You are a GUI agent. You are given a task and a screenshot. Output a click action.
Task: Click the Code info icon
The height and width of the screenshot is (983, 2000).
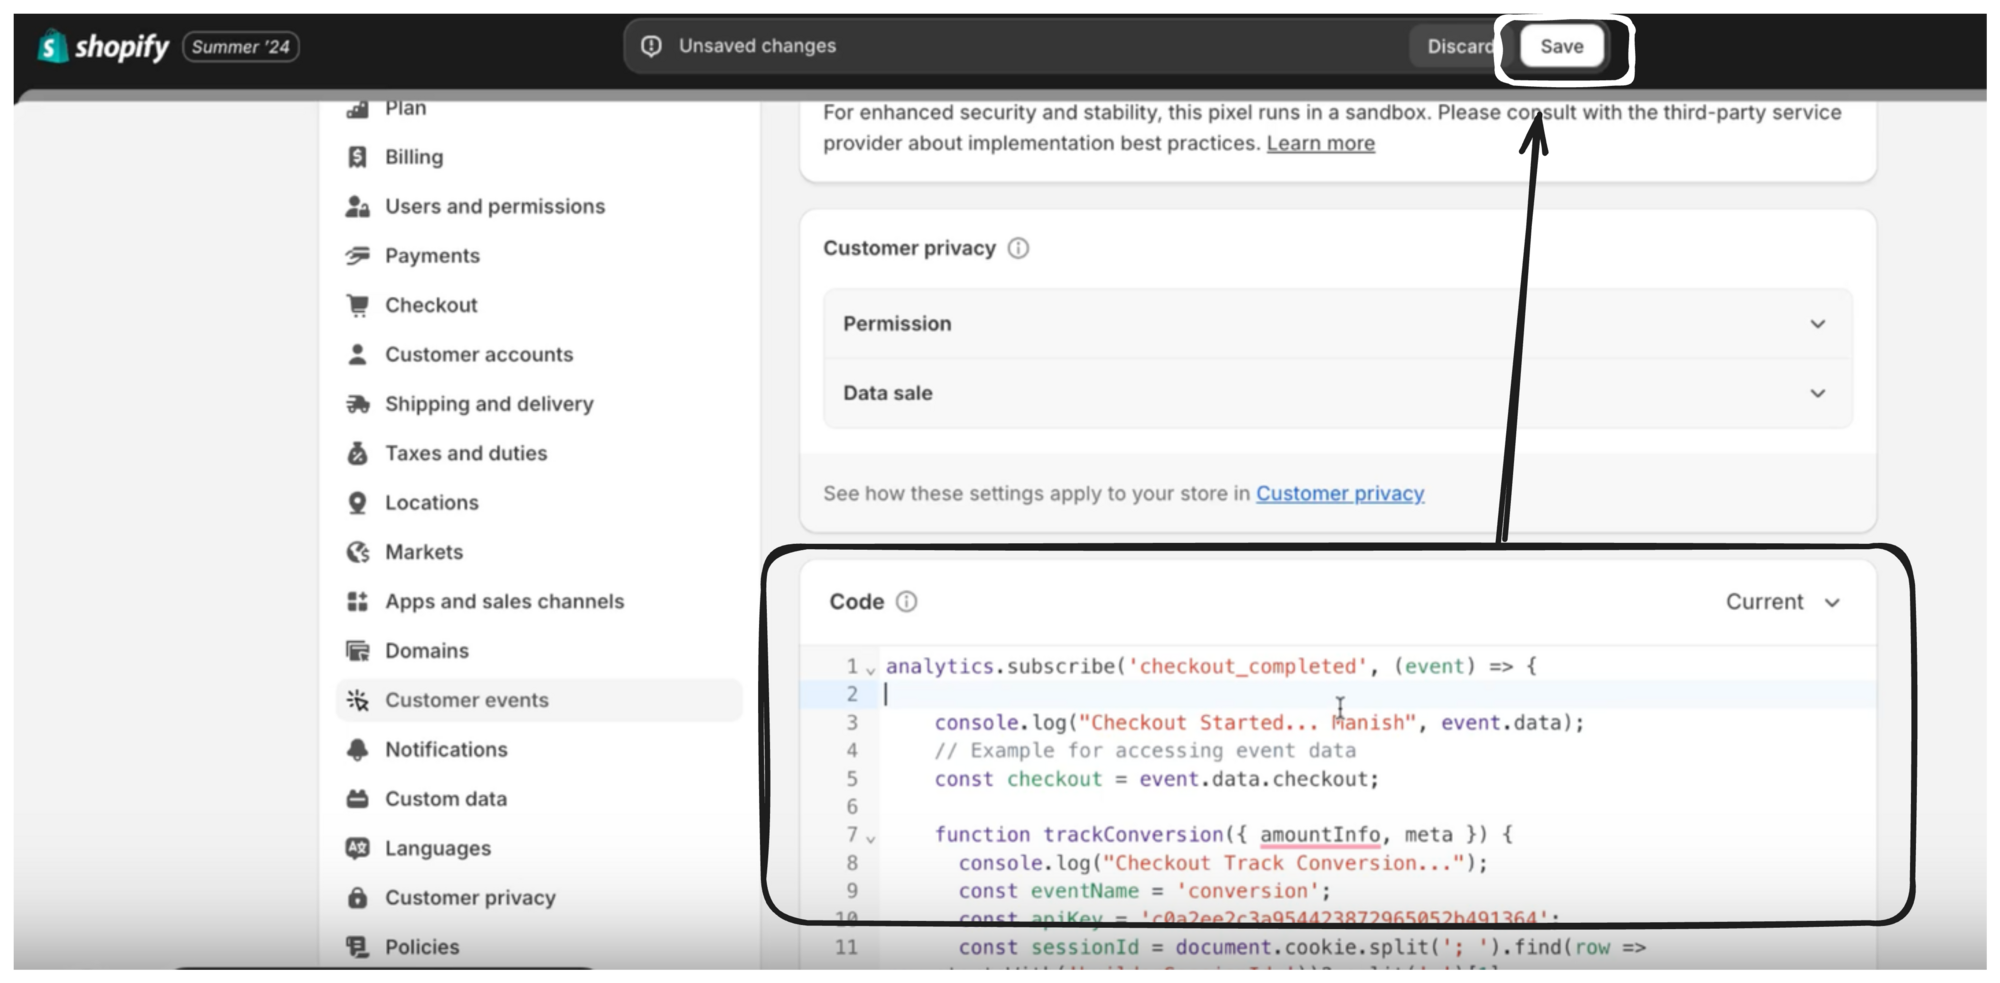point(906,601)
